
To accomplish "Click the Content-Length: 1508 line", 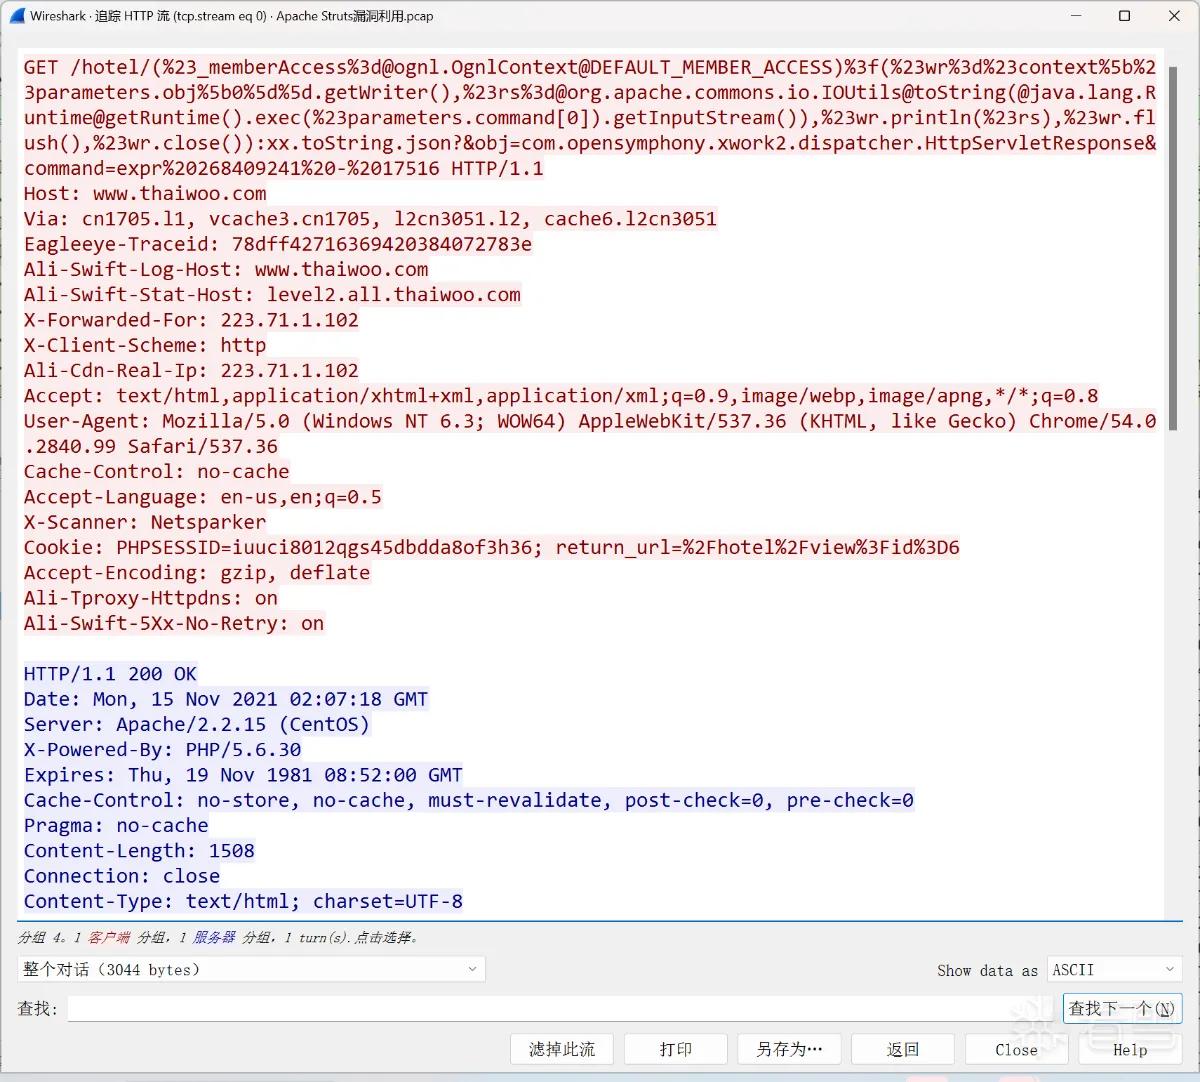I will [139, 851].
